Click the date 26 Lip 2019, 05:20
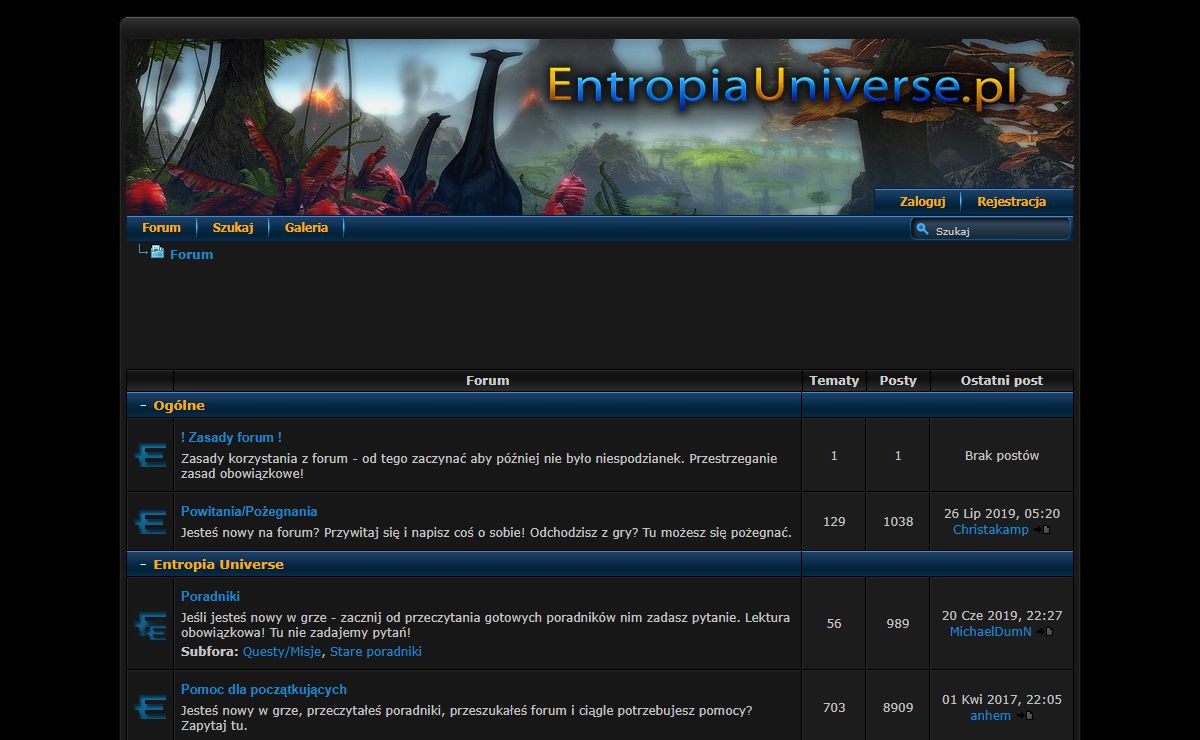1200x740 pixels. click(1002, 513)
